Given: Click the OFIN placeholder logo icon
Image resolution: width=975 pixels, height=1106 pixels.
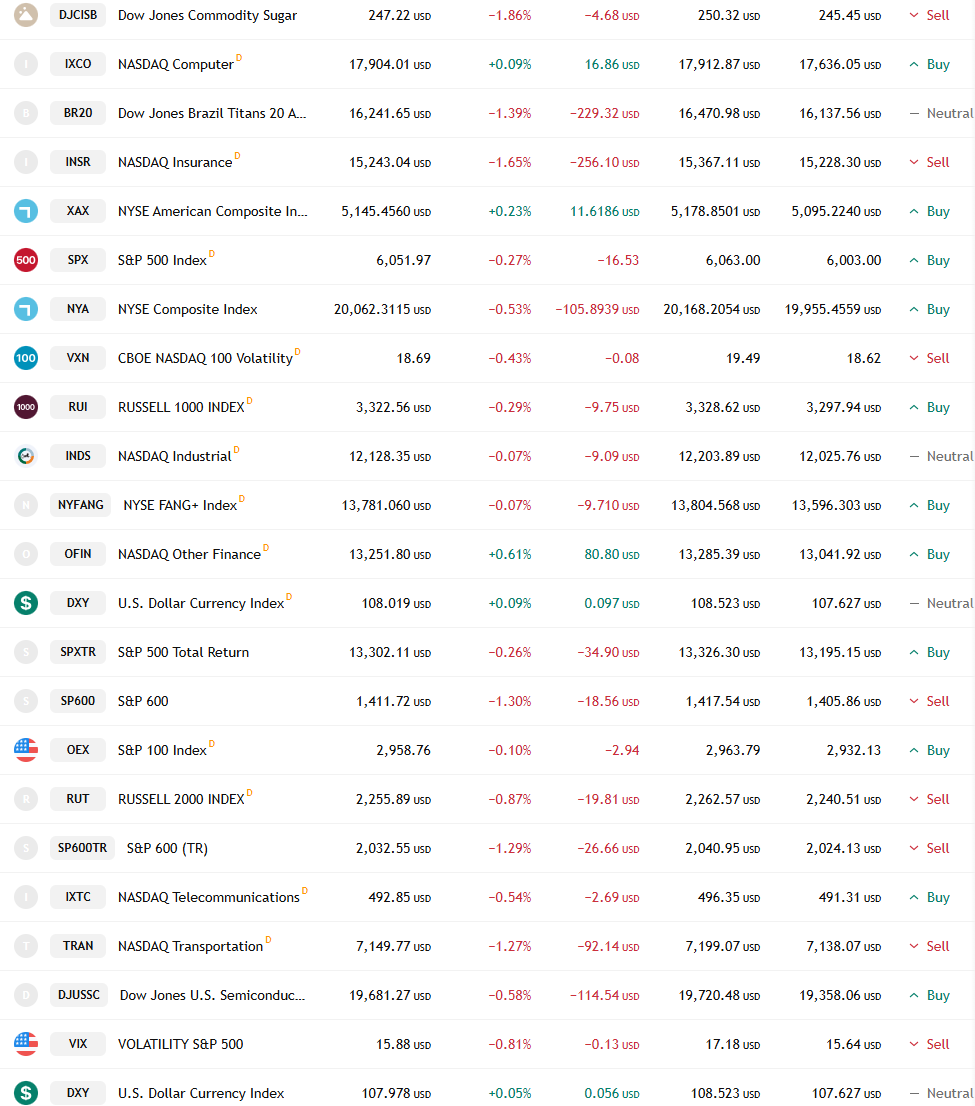Looking at the screenshot, I should coord(26,554).
